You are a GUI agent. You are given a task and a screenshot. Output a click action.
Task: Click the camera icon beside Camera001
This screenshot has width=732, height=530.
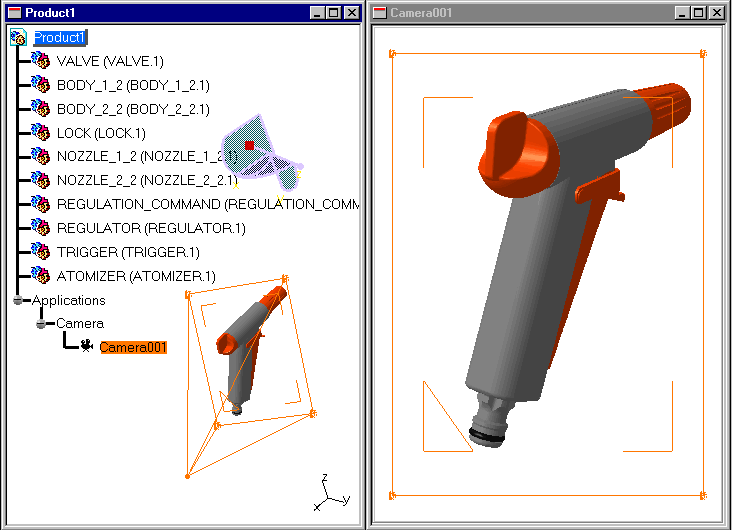(x=88, y=347)
